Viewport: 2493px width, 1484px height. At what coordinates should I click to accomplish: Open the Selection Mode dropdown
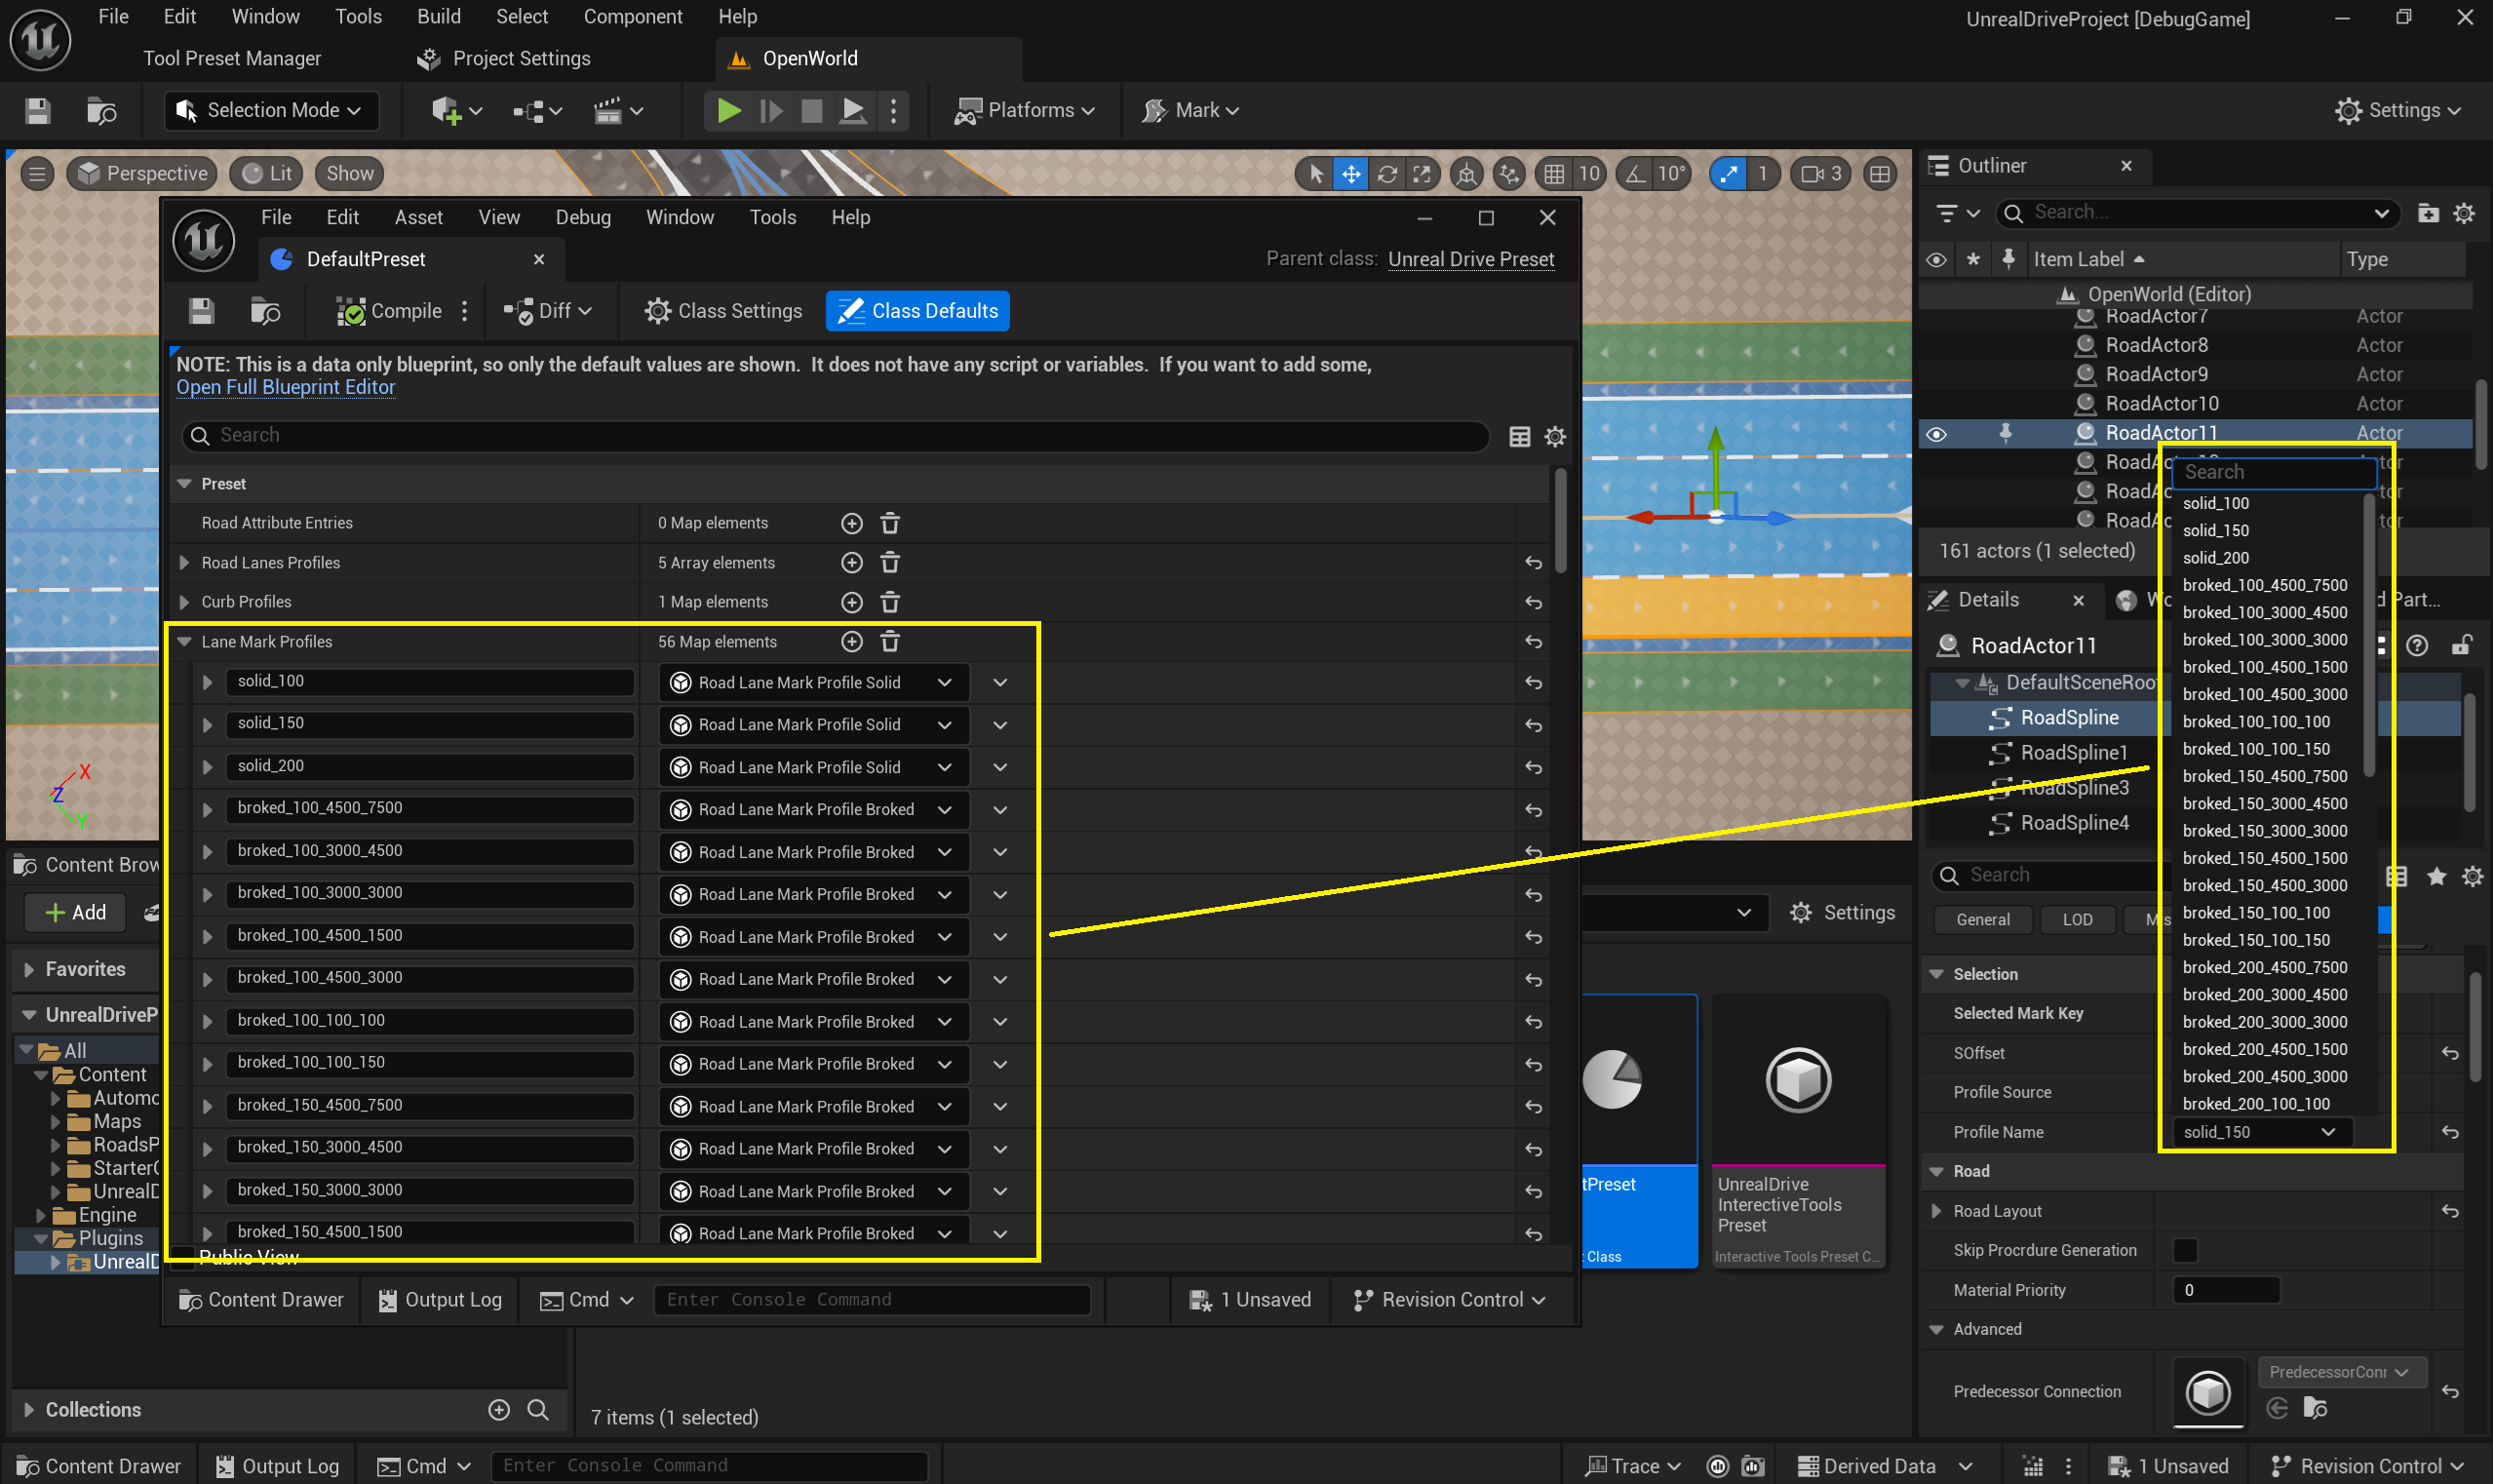click(x=271, y=110)
